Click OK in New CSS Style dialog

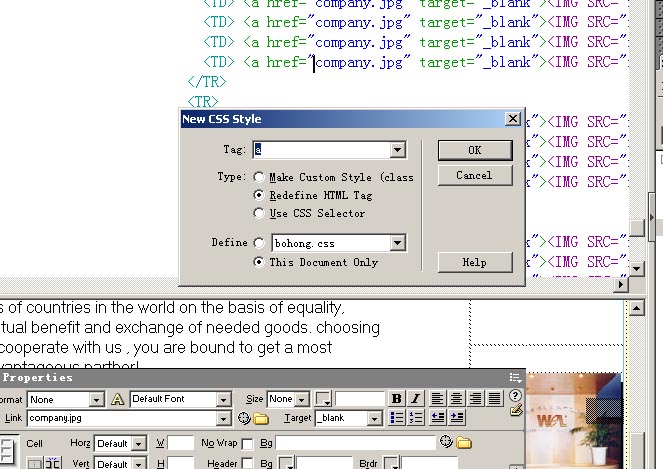tap(475, 150)
